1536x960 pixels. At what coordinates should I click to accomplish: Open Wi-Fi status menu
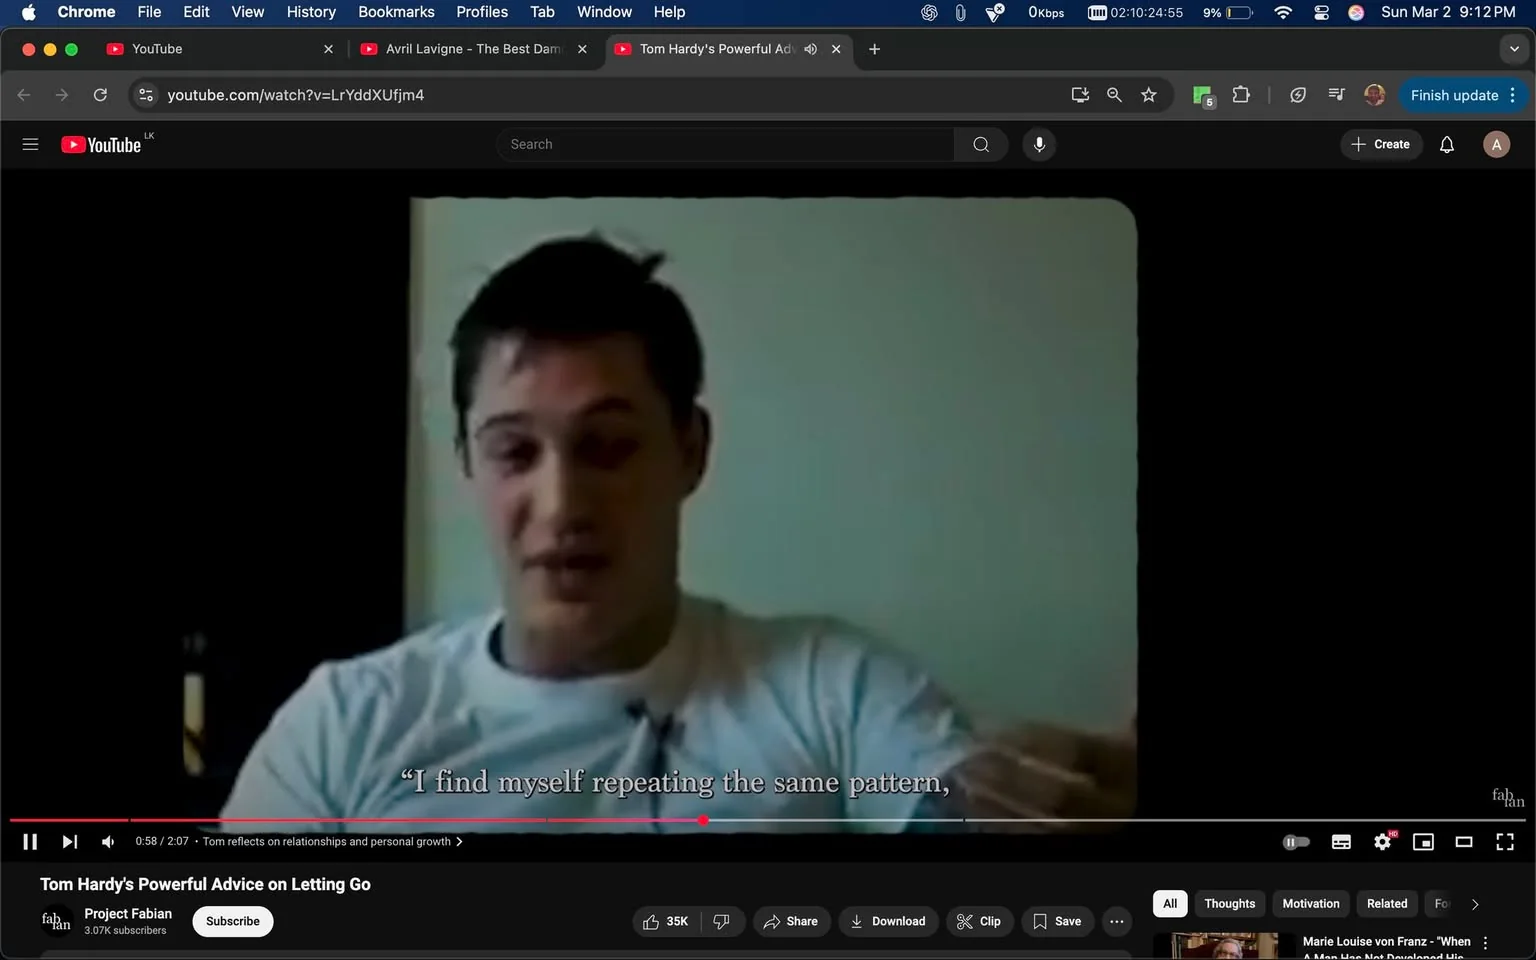tap(1283, 12)
